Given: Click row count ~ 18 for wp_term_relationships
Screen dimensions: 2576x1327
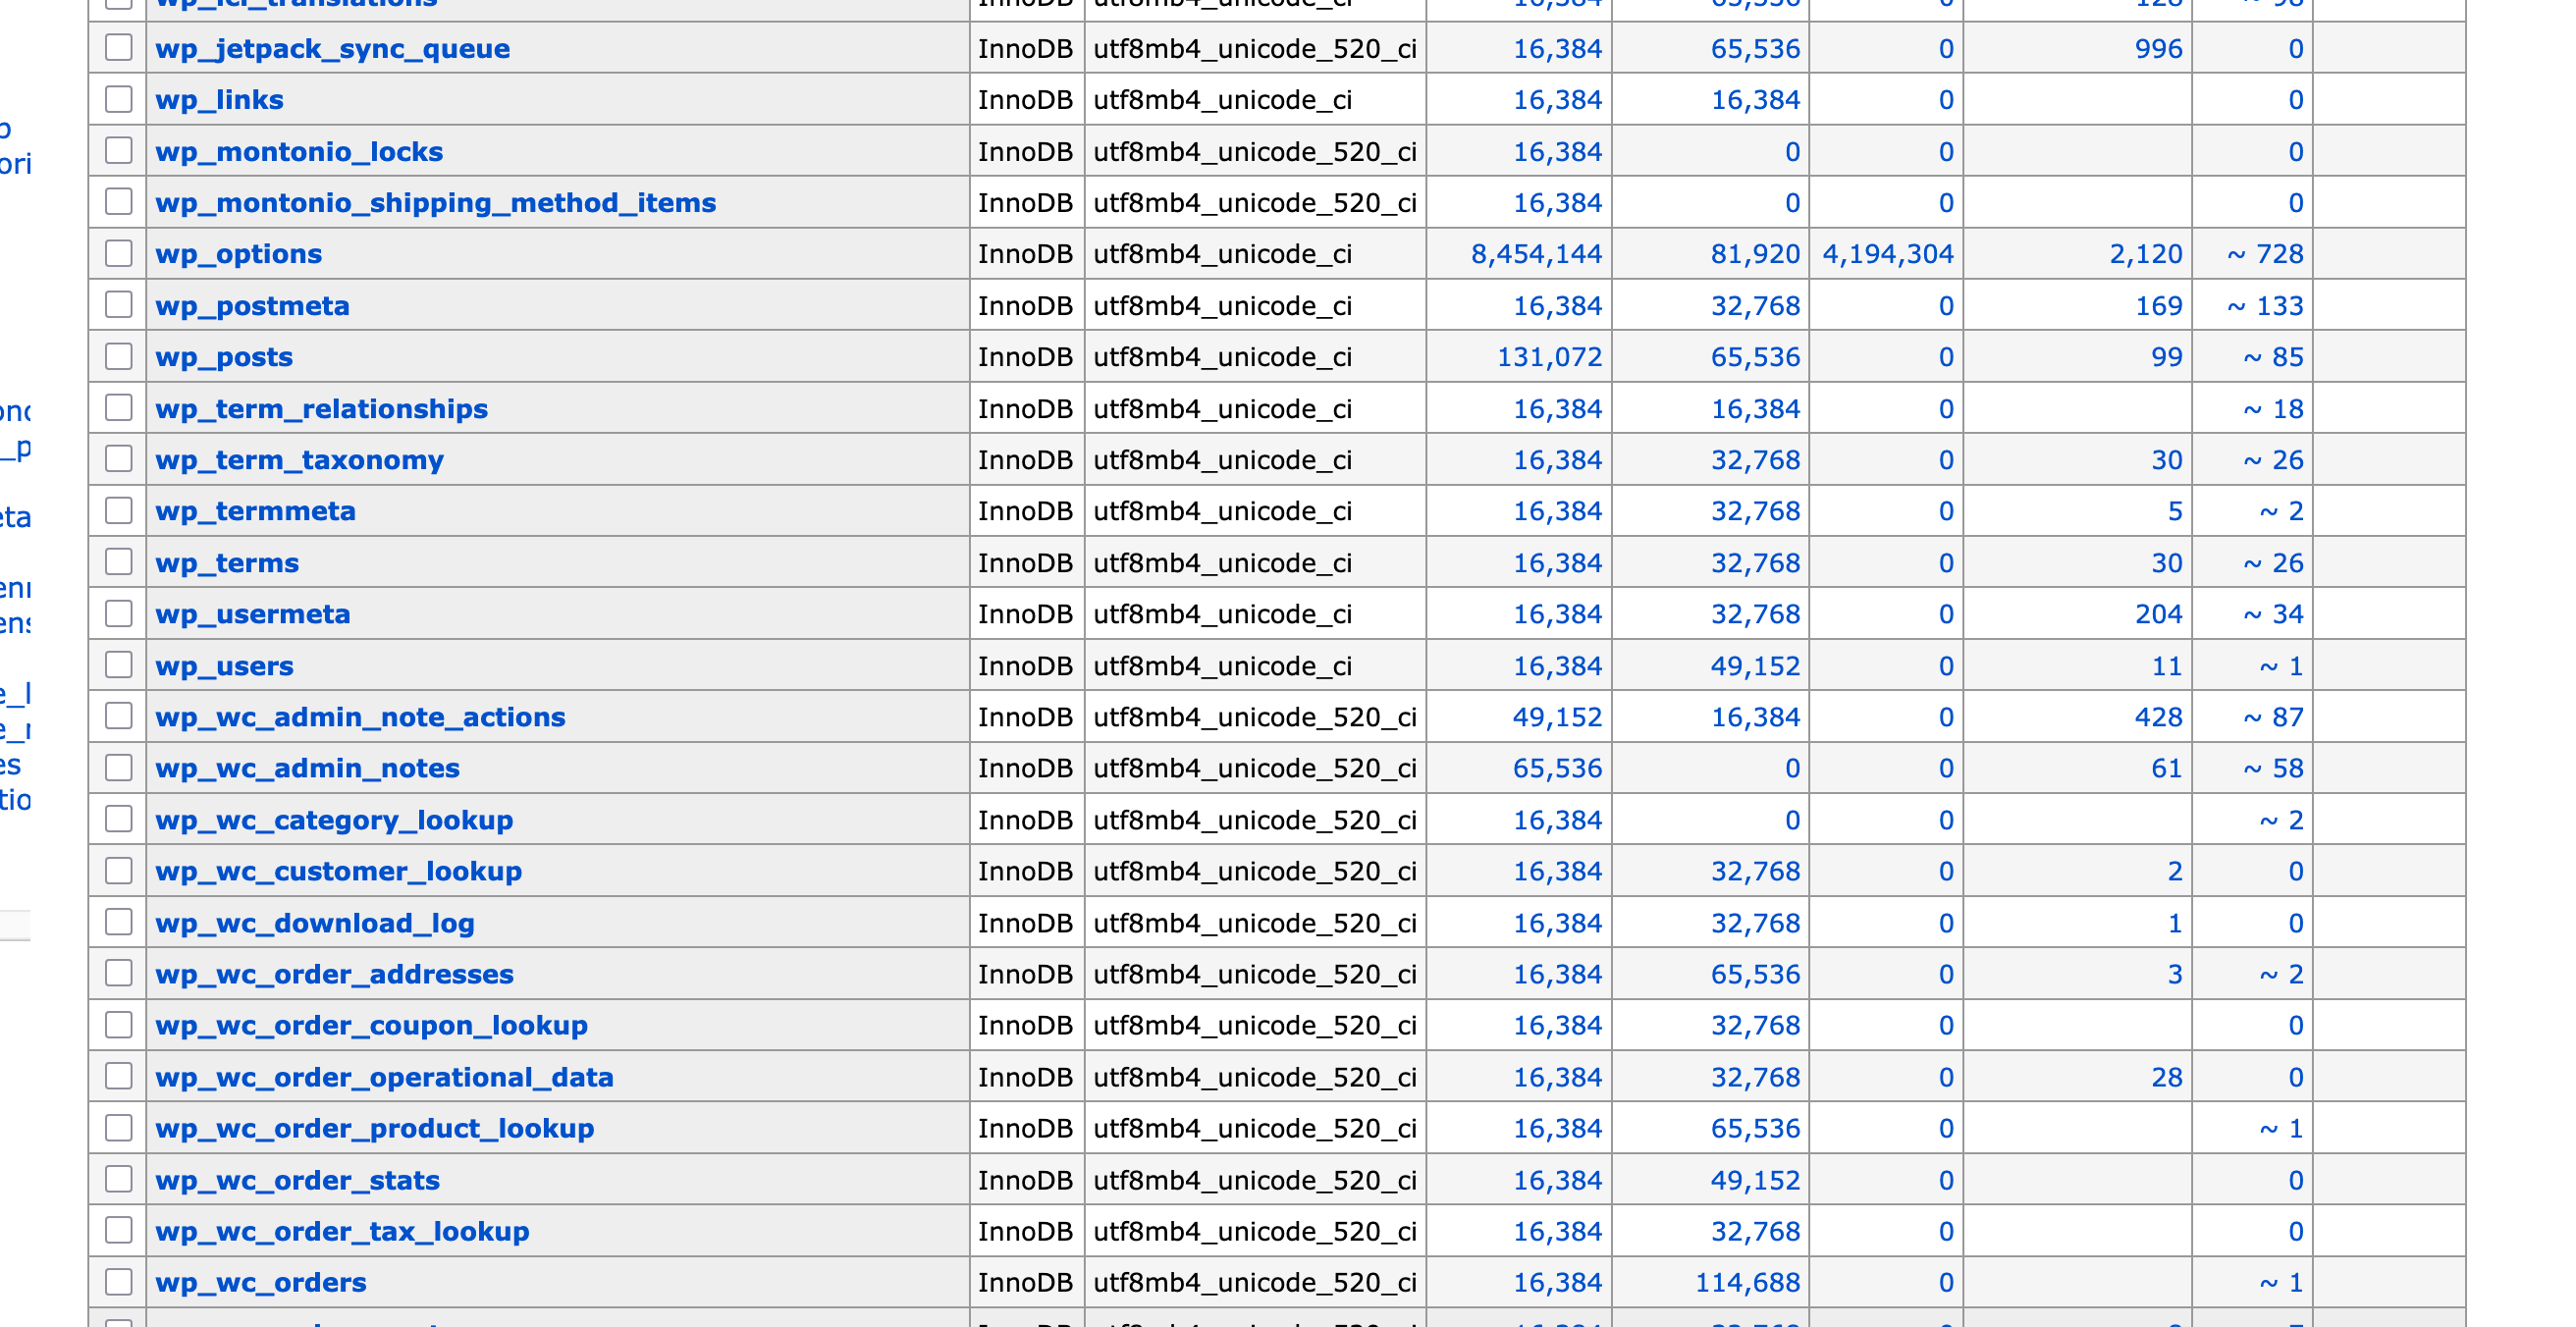Looking at the screenshot, I should coord(2272,409).
